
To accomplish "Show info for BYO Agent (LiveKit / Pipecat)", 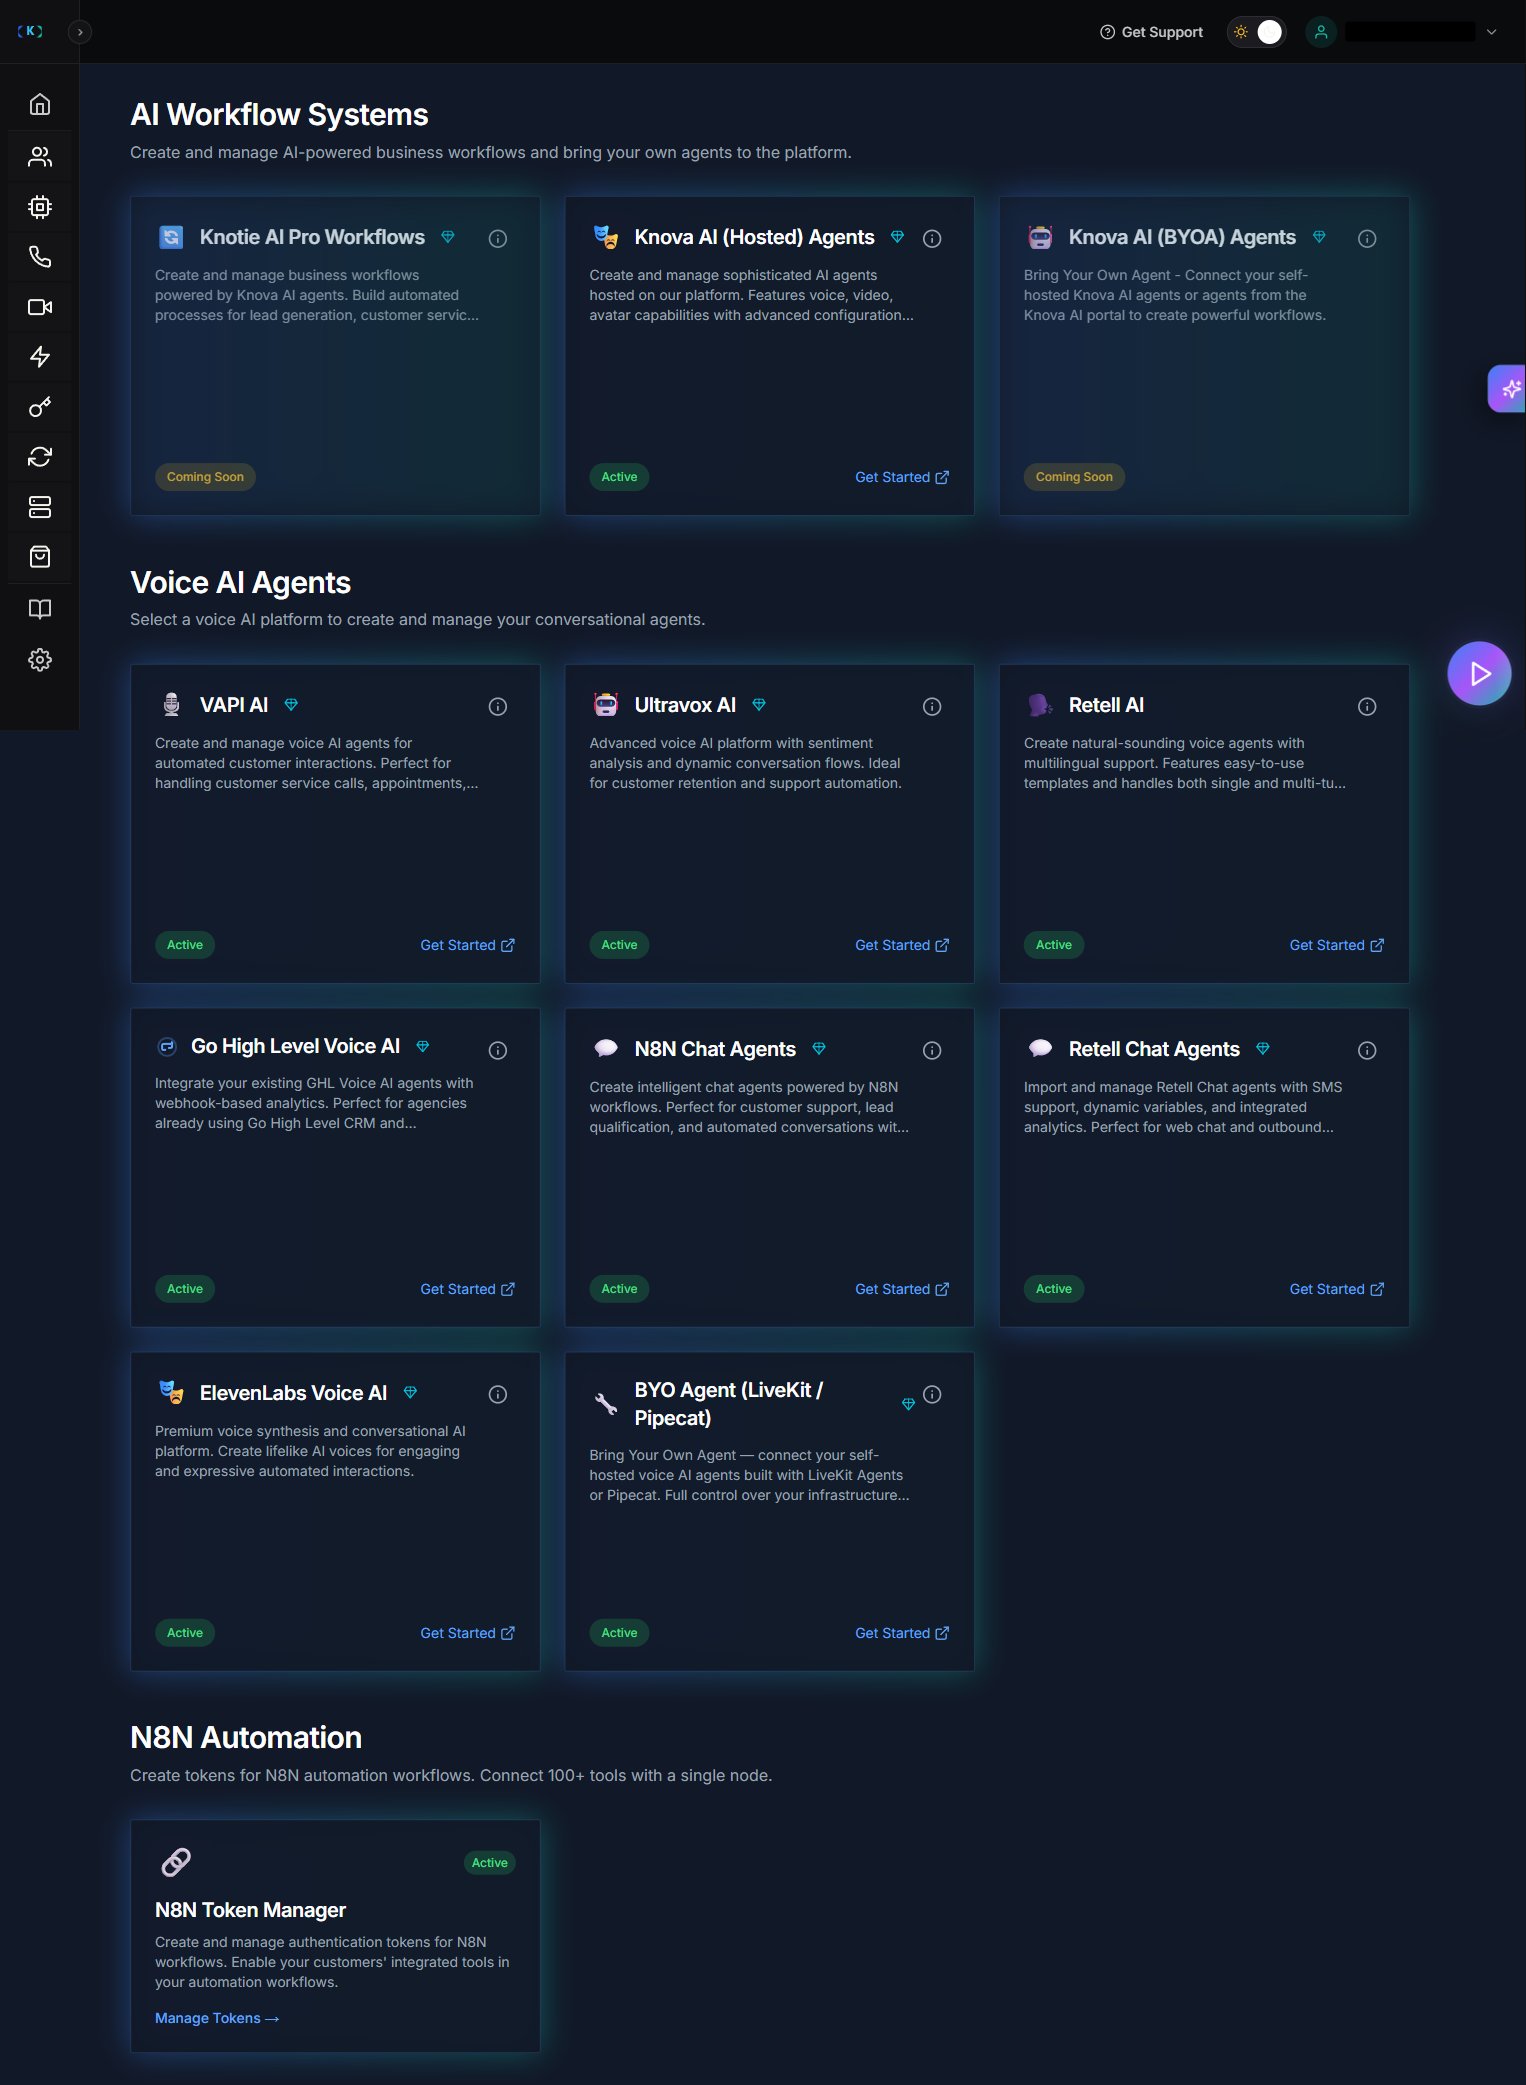I will click(932, 1395).
